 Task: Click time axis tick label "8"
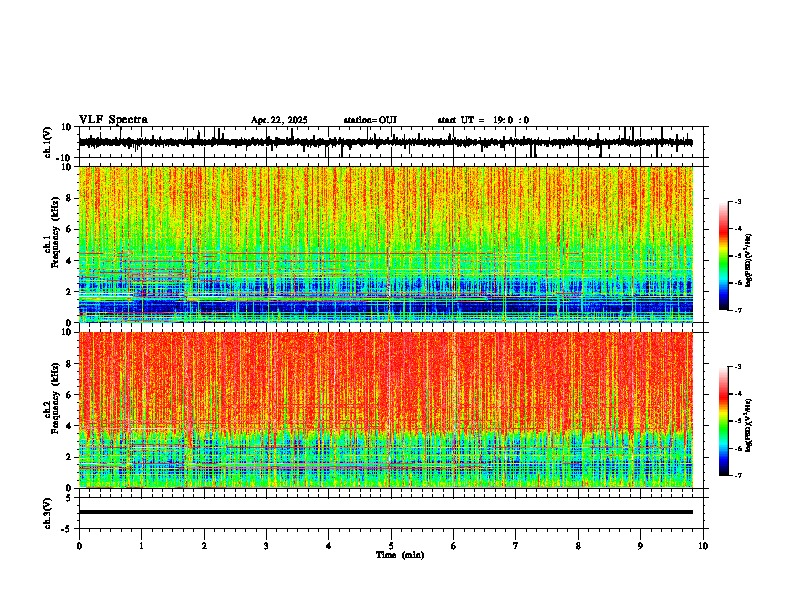pyautogui.click(x=578, y=546)
